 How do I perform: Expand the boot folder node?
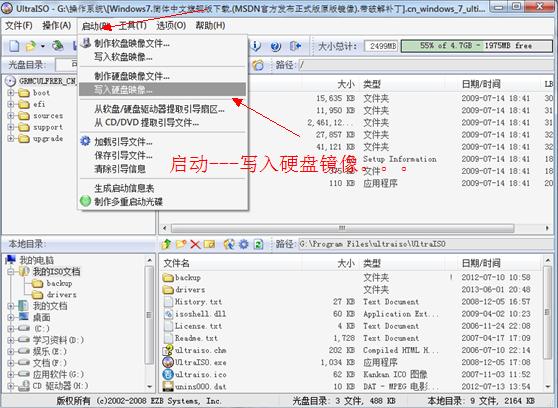[11, 93]
